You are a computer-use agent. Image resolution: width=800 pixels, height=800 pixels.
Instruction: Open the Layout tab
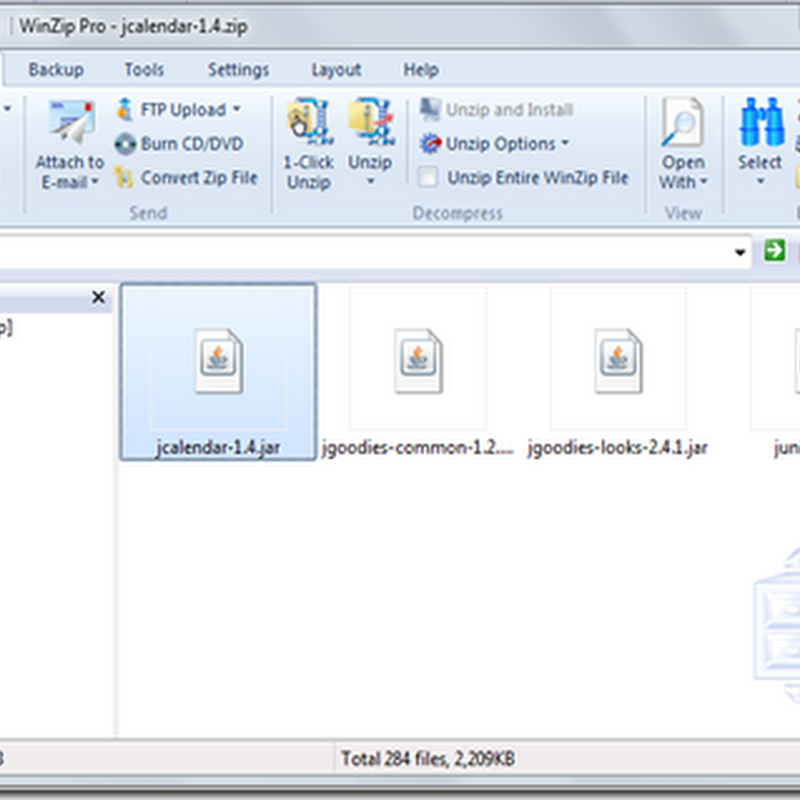point(336,69)
